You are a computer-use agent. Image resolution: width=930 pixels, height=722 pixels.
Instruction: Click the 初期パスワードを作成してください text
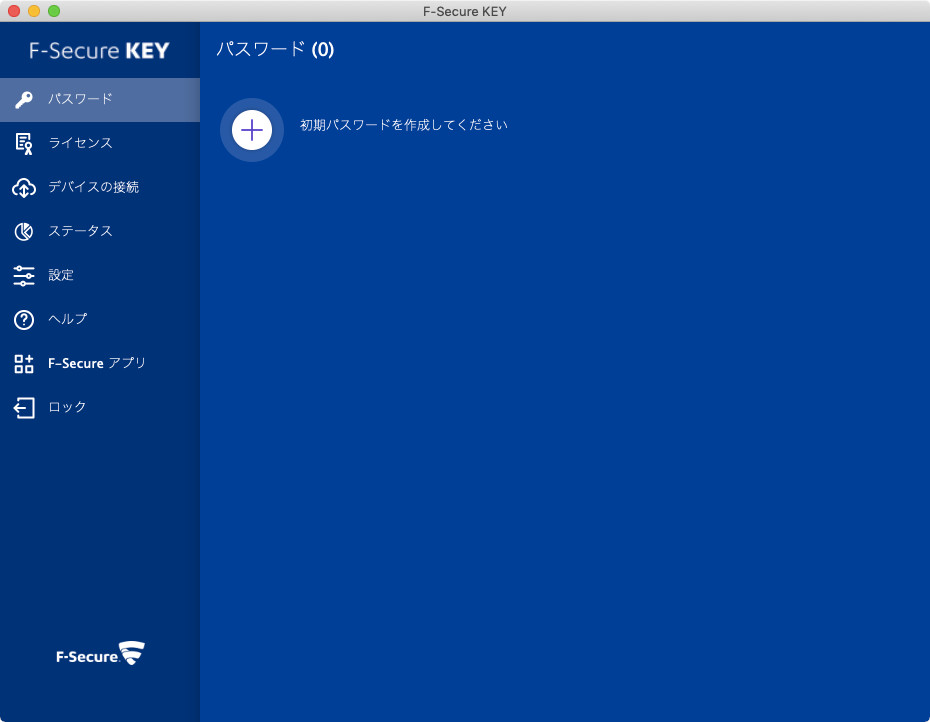point(404,125)
